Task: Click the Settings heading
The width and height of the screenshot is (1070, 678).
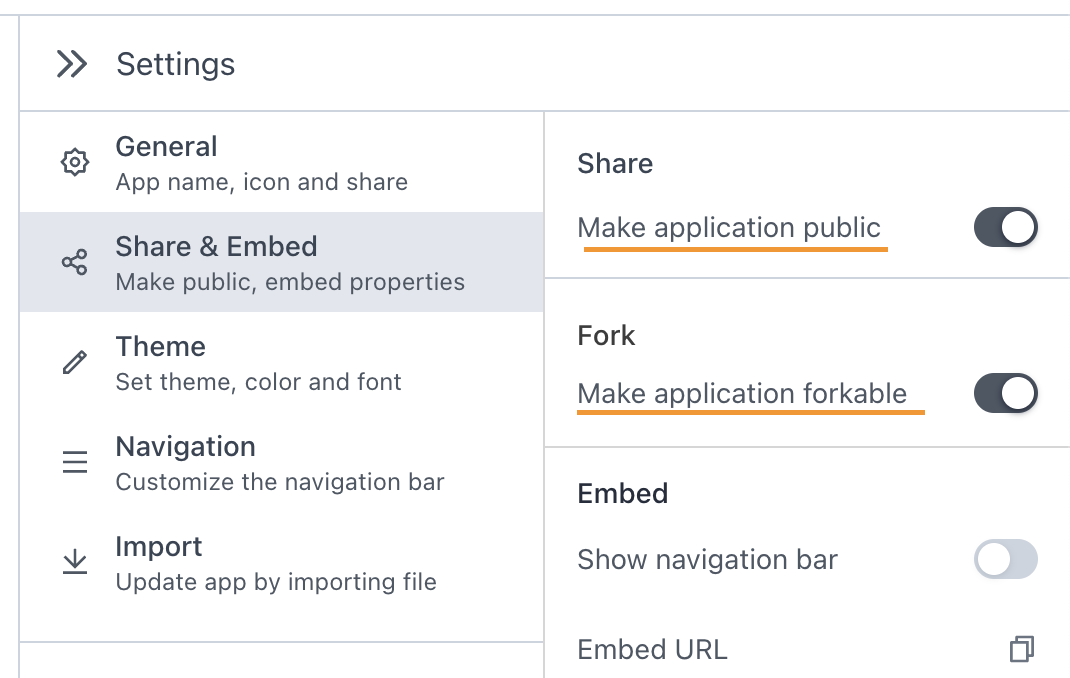Action: pyautogui.click(x=175, y=64)
